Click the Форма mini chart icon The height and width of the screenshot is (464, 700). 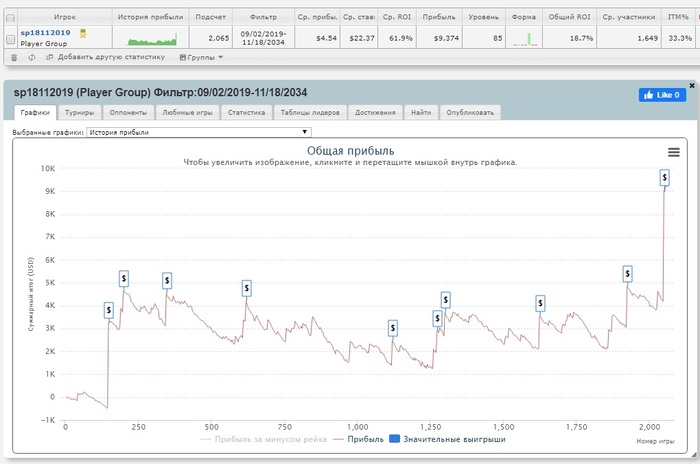pyautogui.click(x=522, y=39)
